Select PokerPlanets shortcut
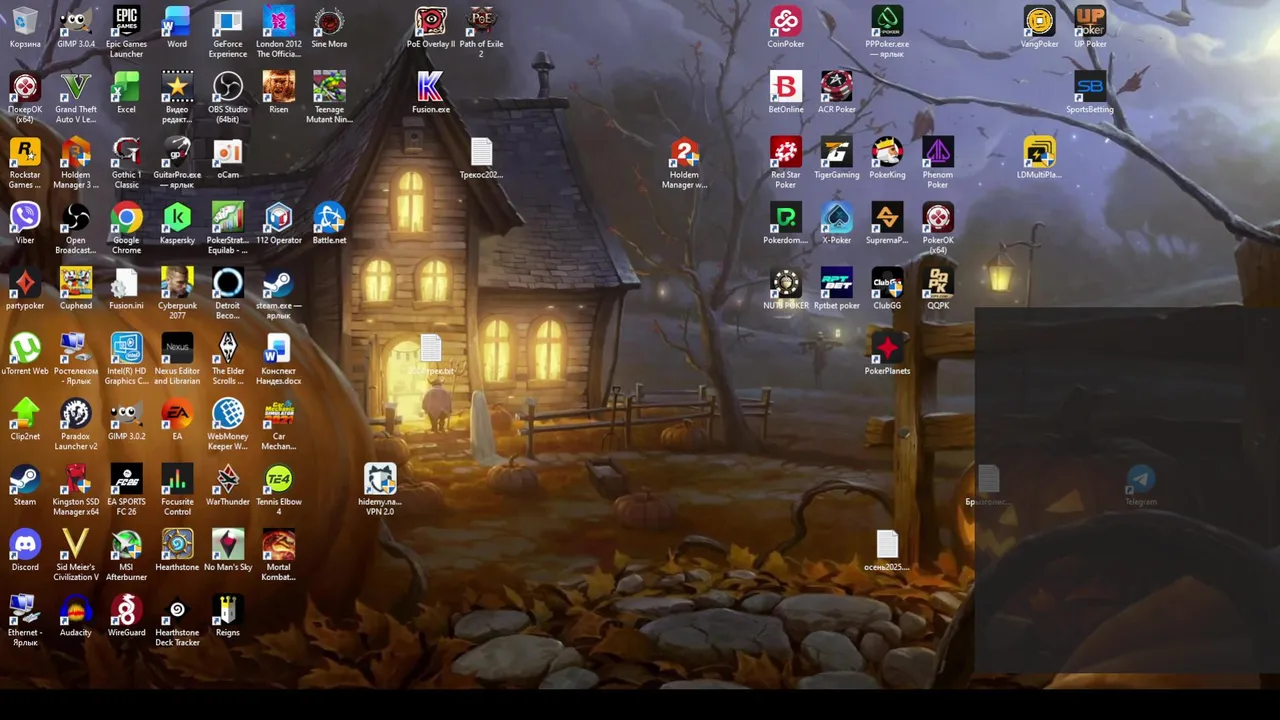Image resolution: width=1280 pixels, height=720 pixels. [887, 355]
